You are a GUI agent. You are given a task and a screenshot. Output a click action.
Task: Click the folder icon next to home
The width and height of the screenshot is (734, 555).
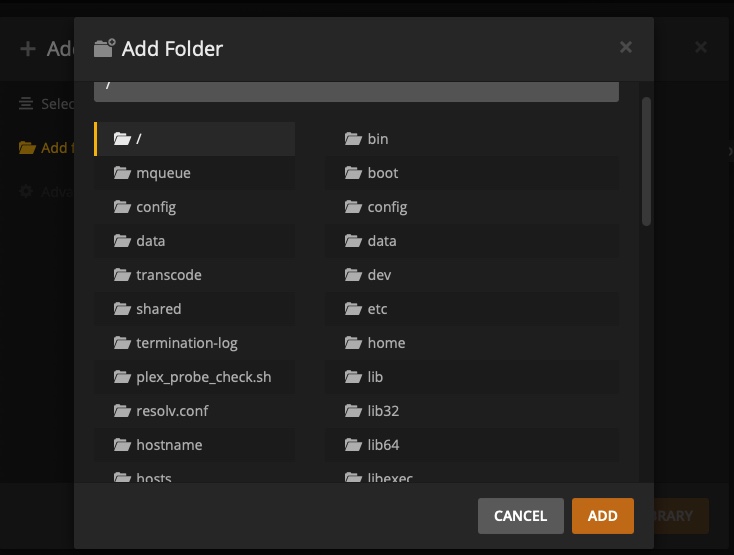coord(353,343)
